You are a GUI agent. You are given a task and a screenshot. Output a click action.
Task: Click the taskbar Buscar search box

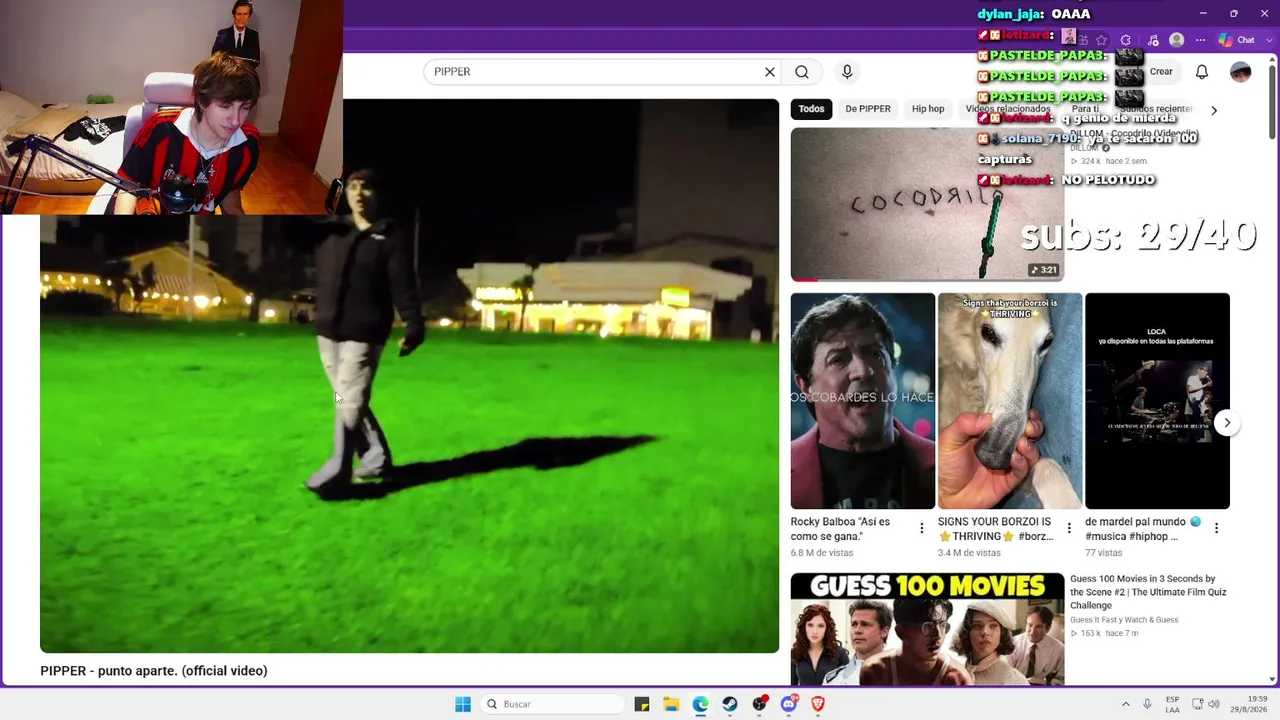click(553, 704)
